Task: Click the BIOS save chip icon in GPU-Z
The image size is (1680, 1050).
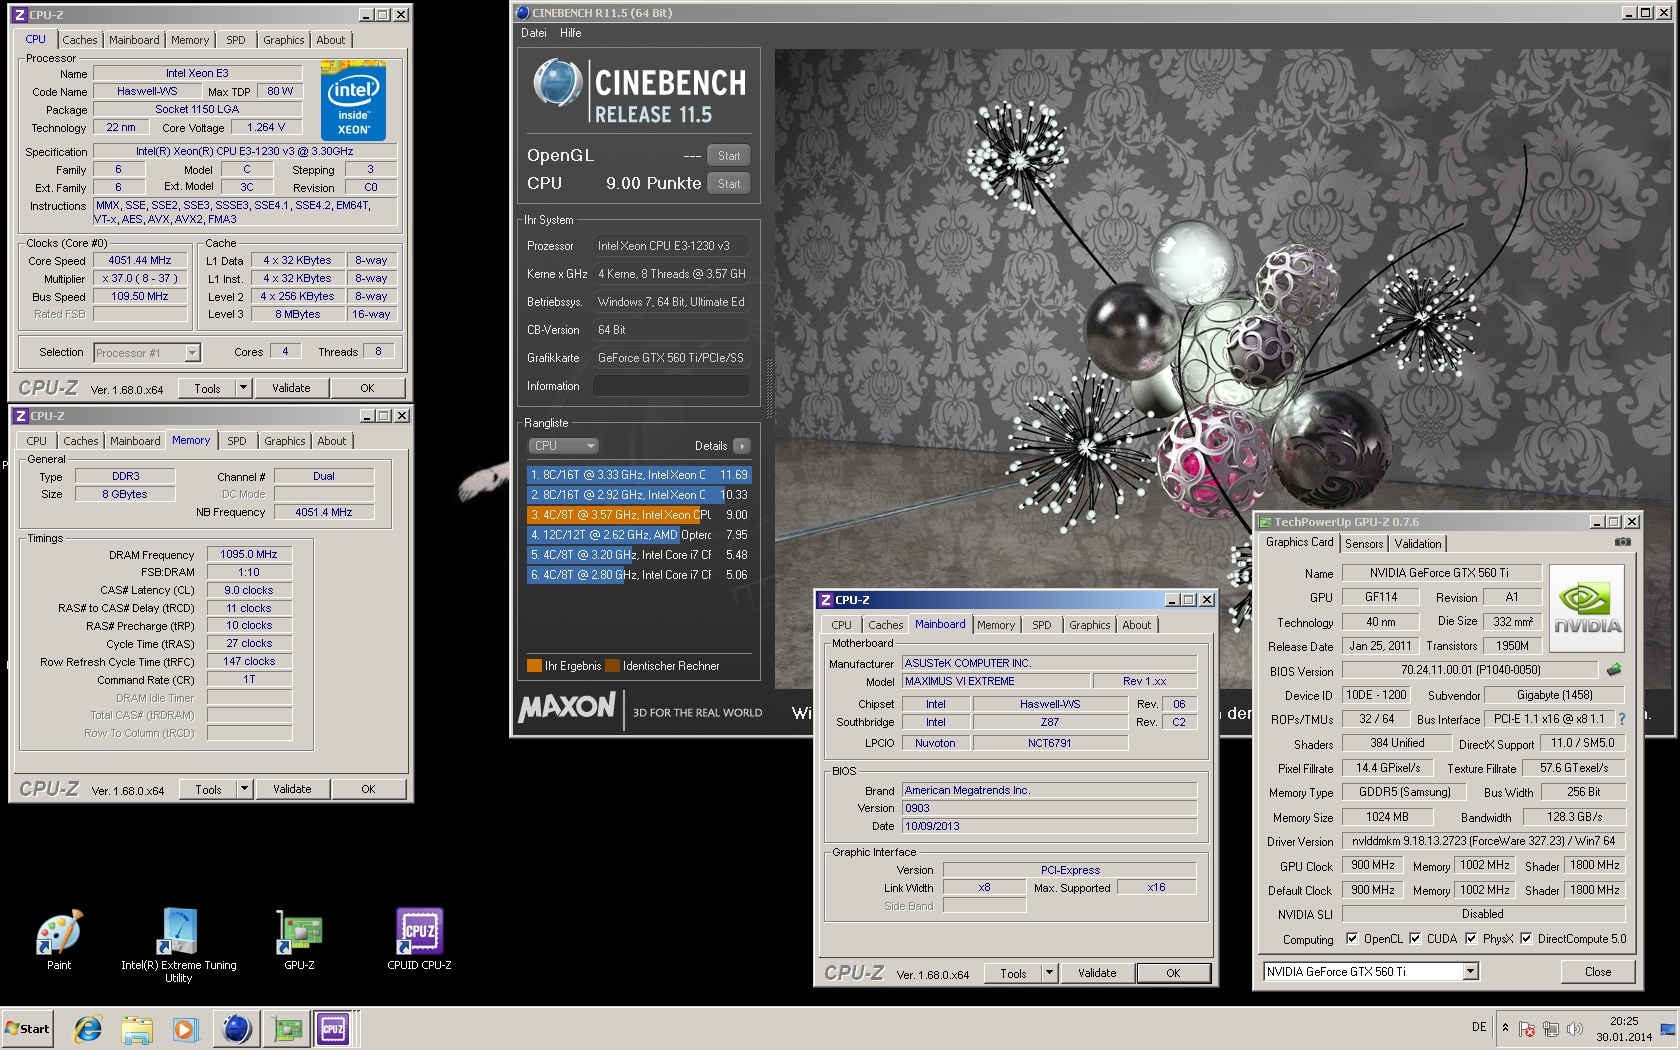Action: [x=1613, y=670]
